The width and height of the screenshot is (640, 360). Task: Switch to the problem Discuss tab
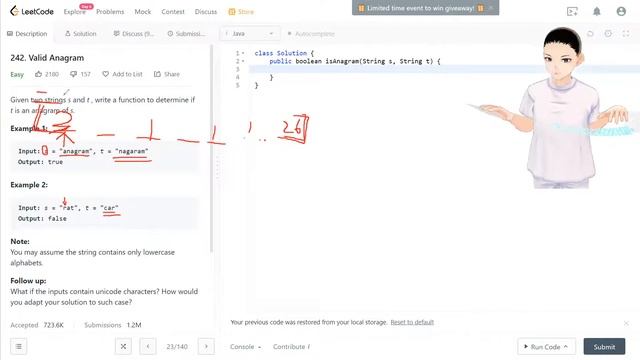point(133,33)
